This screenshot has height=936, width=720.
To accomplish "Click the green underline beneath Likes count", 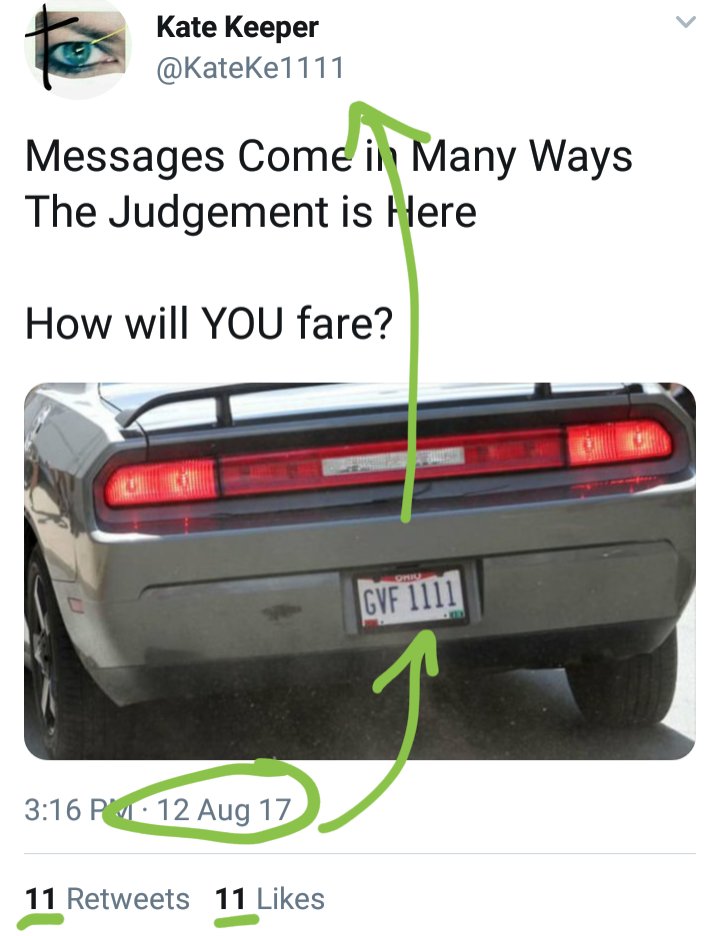I will click(x=236, y=920).
